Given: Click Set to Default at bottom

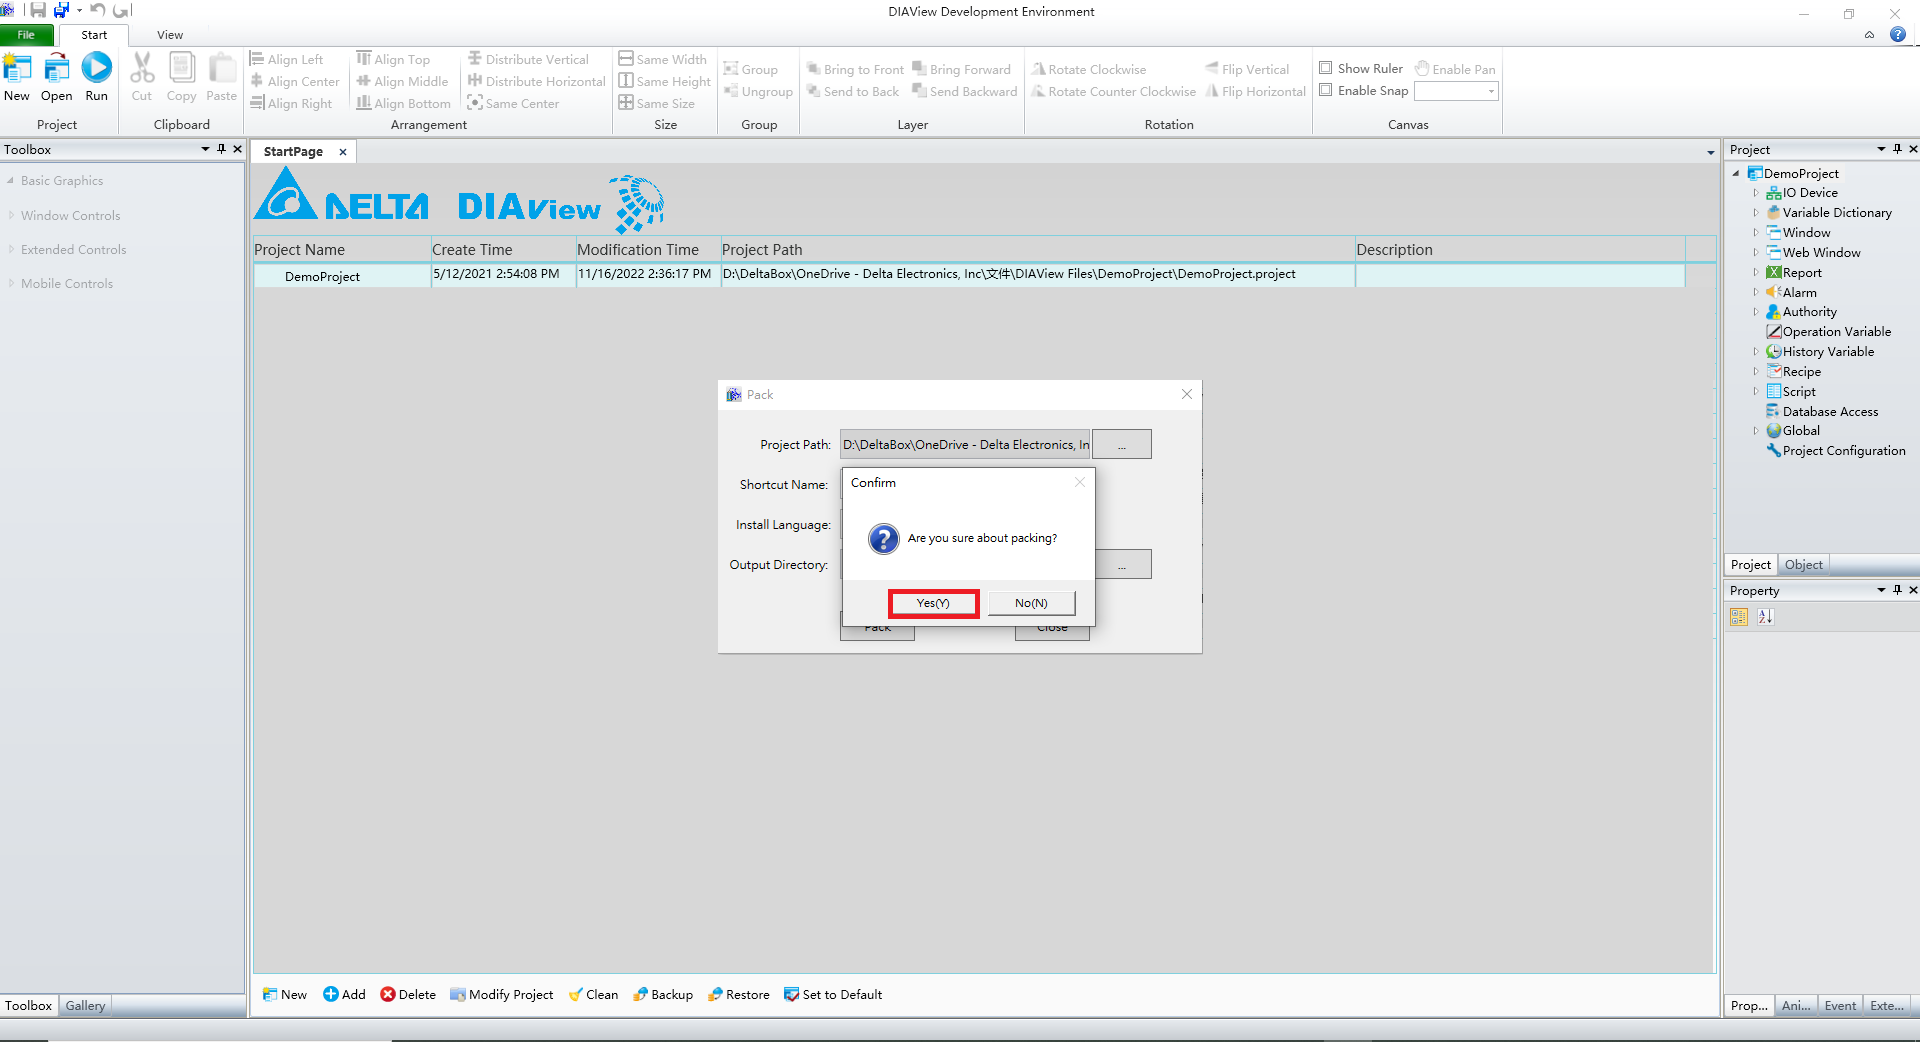Looking at the screenshot, I should 833,994.
